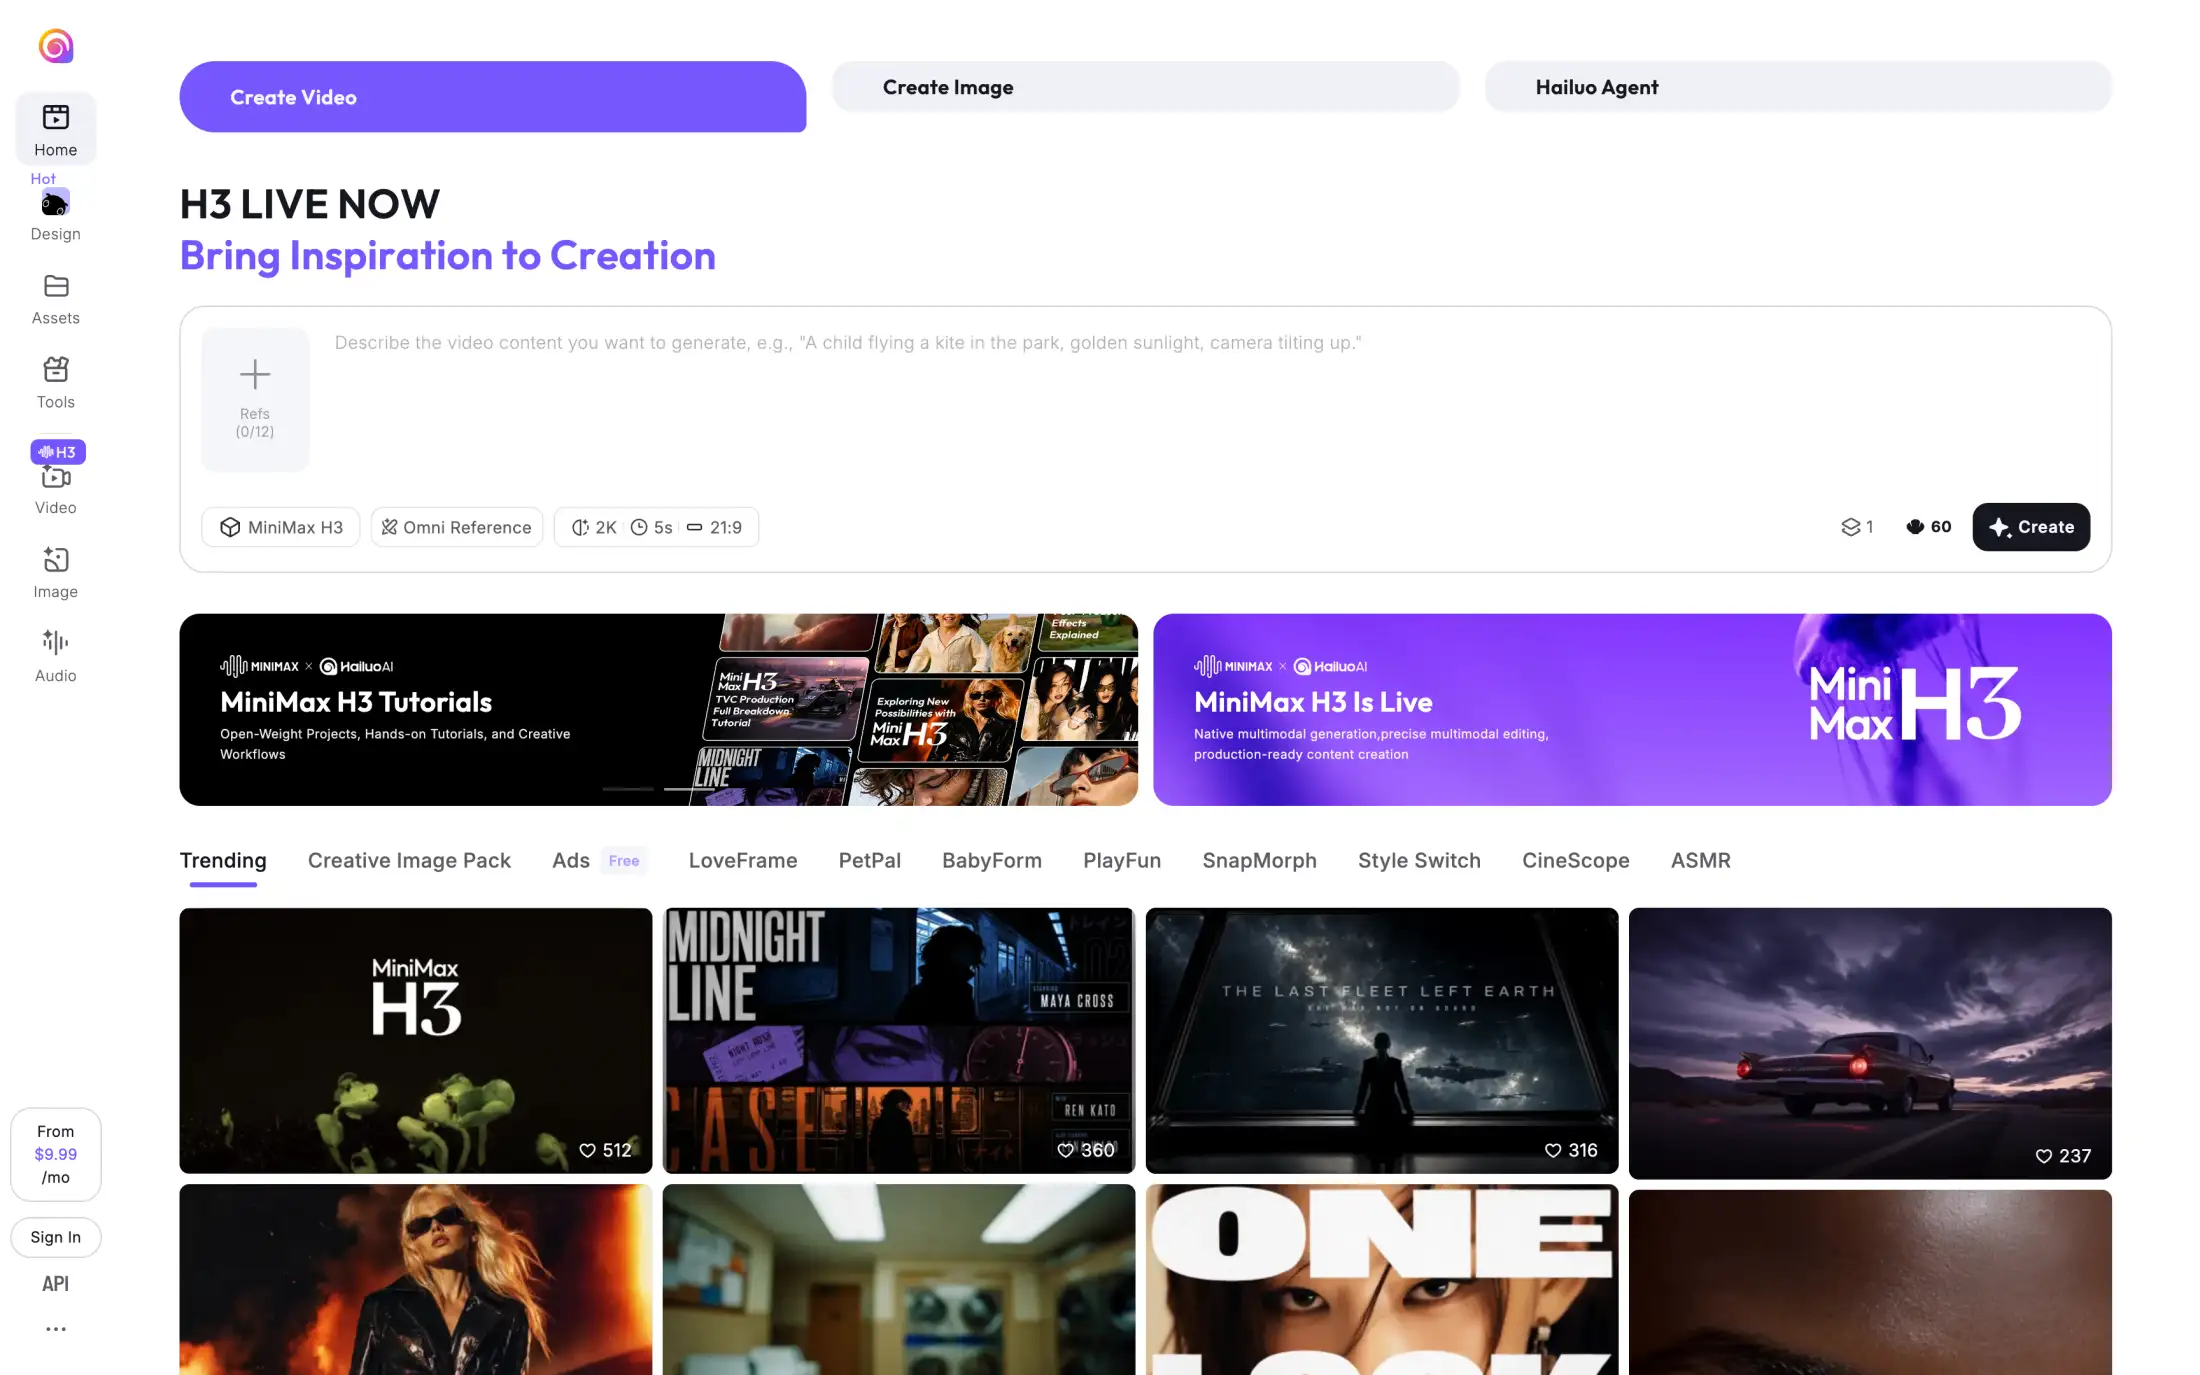Image resolution: width=2200 pixels, height=1375 pixels.
Task: Change the 5s duration setting
Action: tap(652, 527)
